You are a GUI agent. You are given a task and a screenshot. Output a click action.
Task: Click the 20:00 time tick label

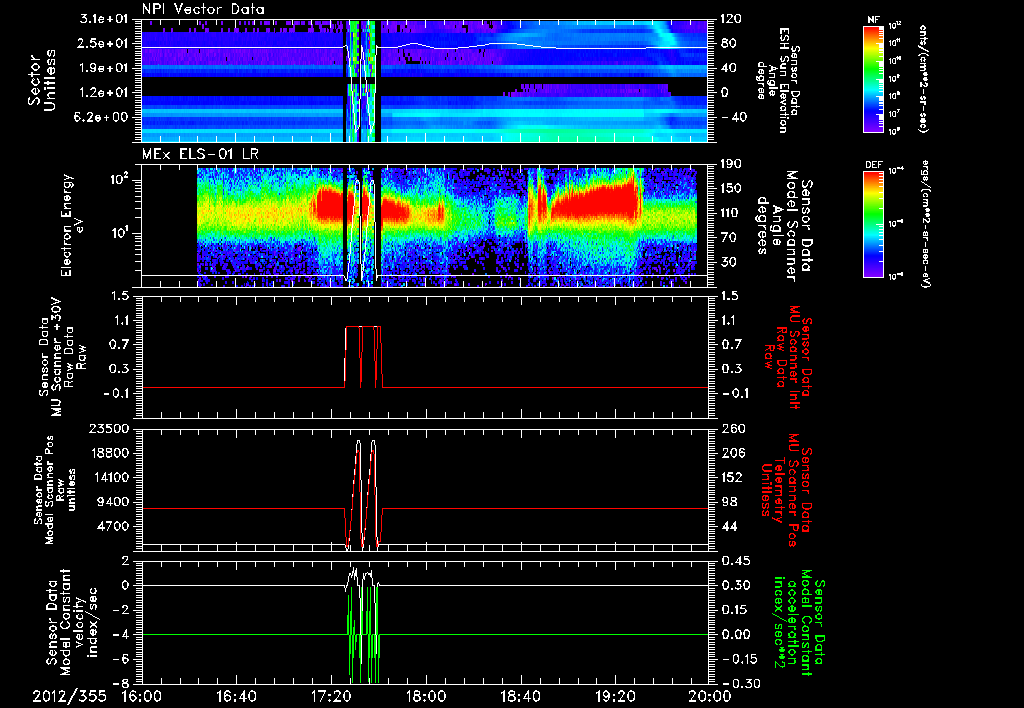coord(710,696)
